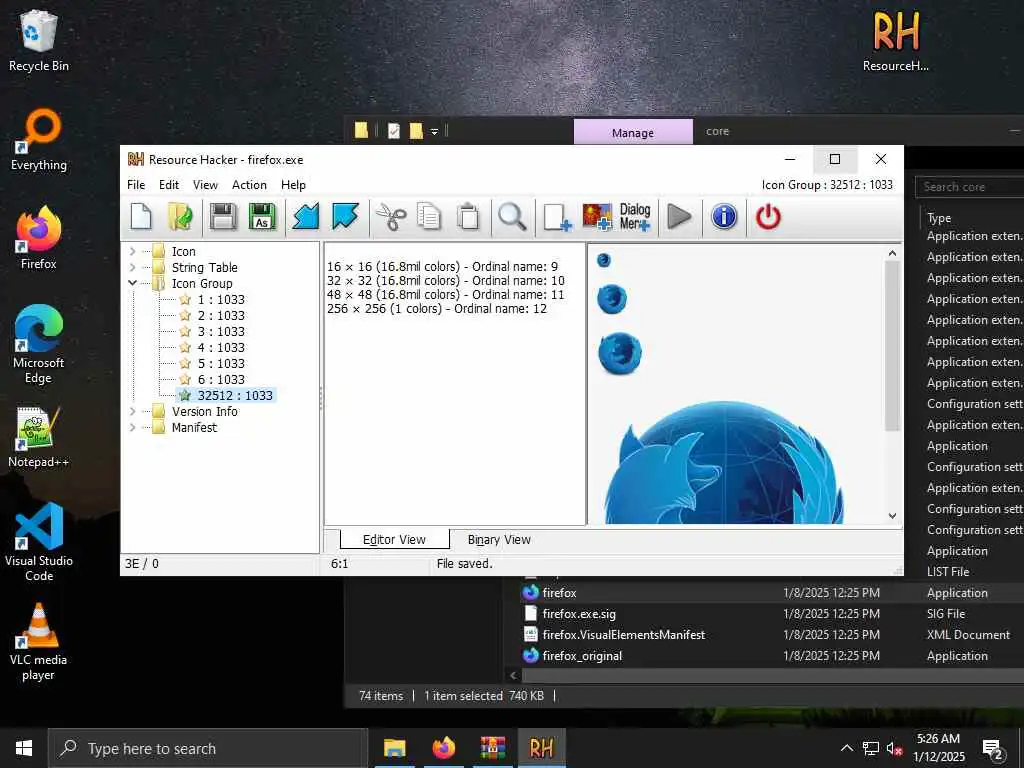Click the Compile script play icon
This screenshot has height=768, width=1024.
click(x=679, y=217)
